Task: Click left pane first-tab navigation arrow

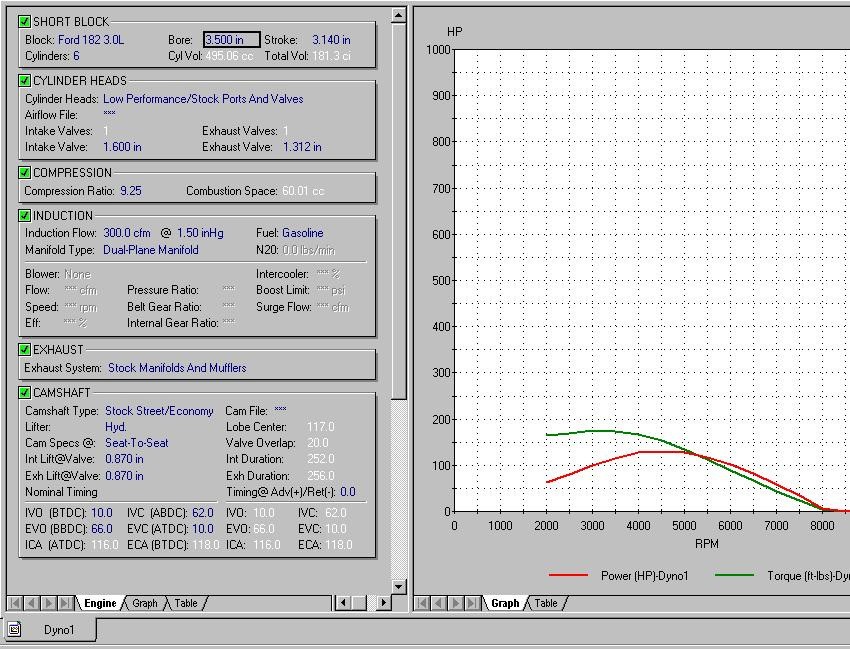Action: tap(15, 603)
